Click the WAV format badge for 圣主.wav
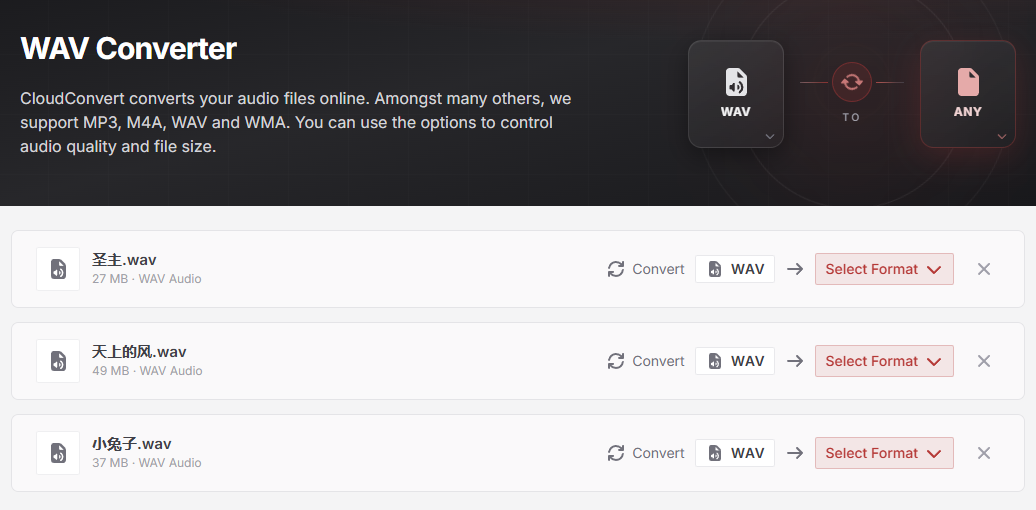1036x510 pixels. 735,269
